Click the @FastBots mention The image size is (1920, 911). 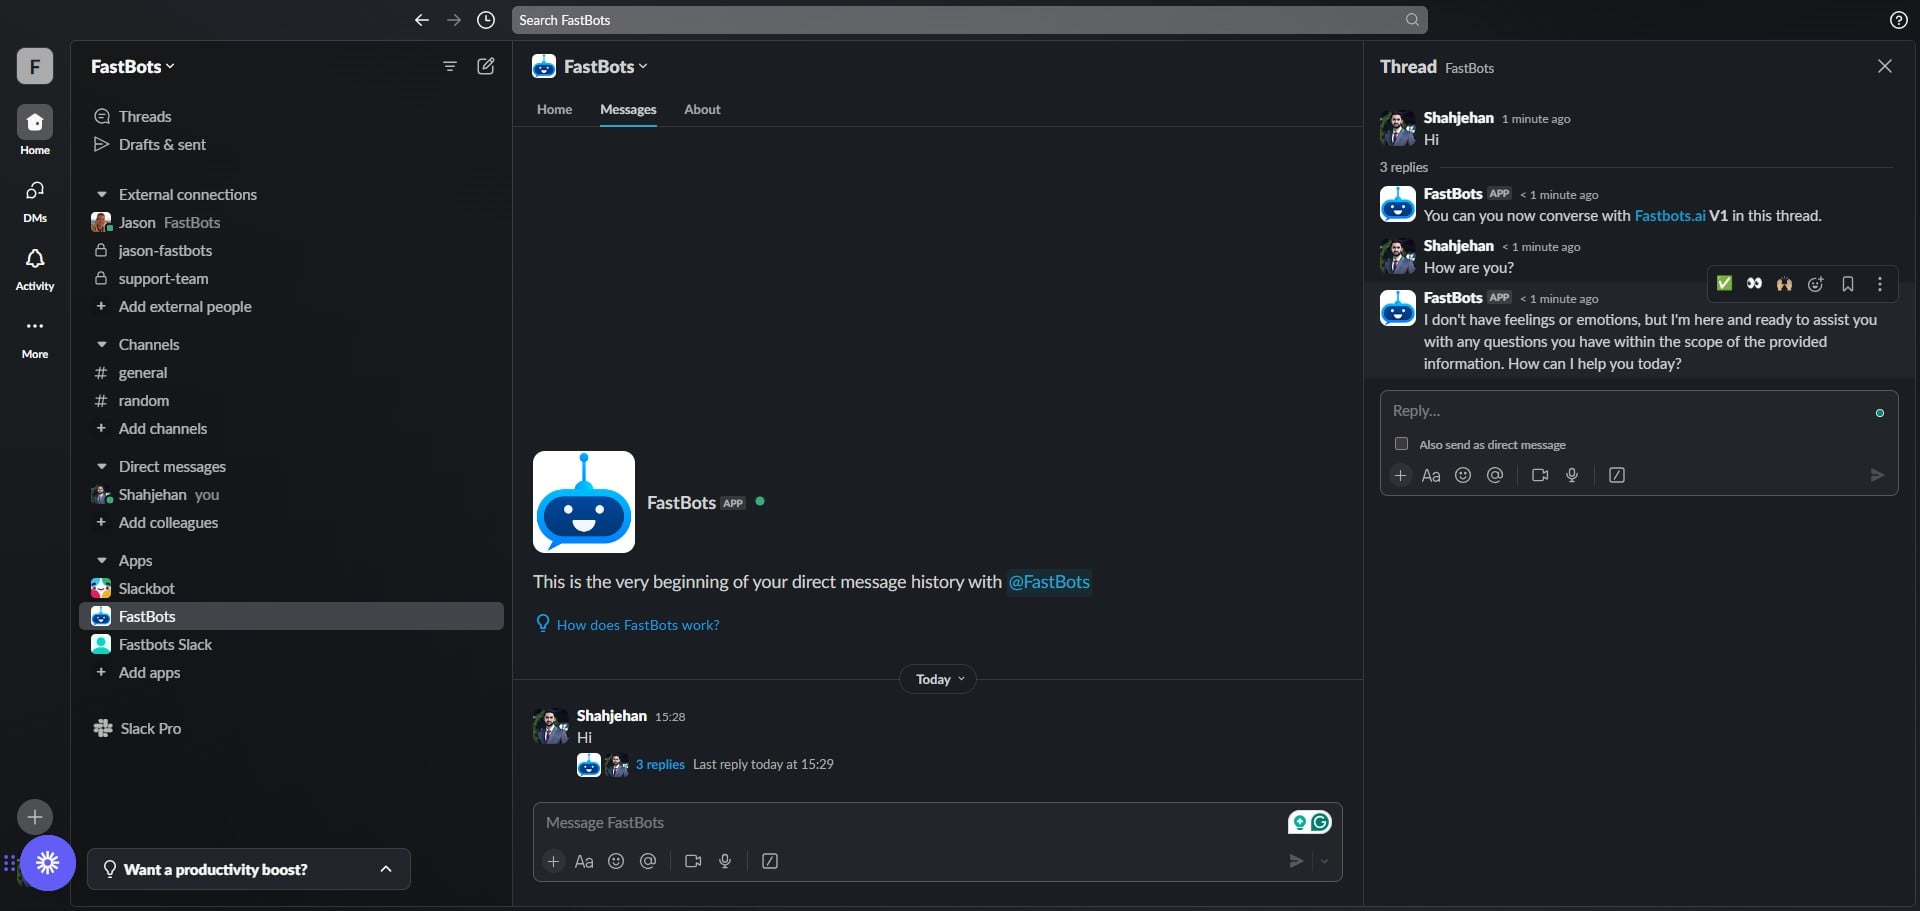pos(1048,581)
